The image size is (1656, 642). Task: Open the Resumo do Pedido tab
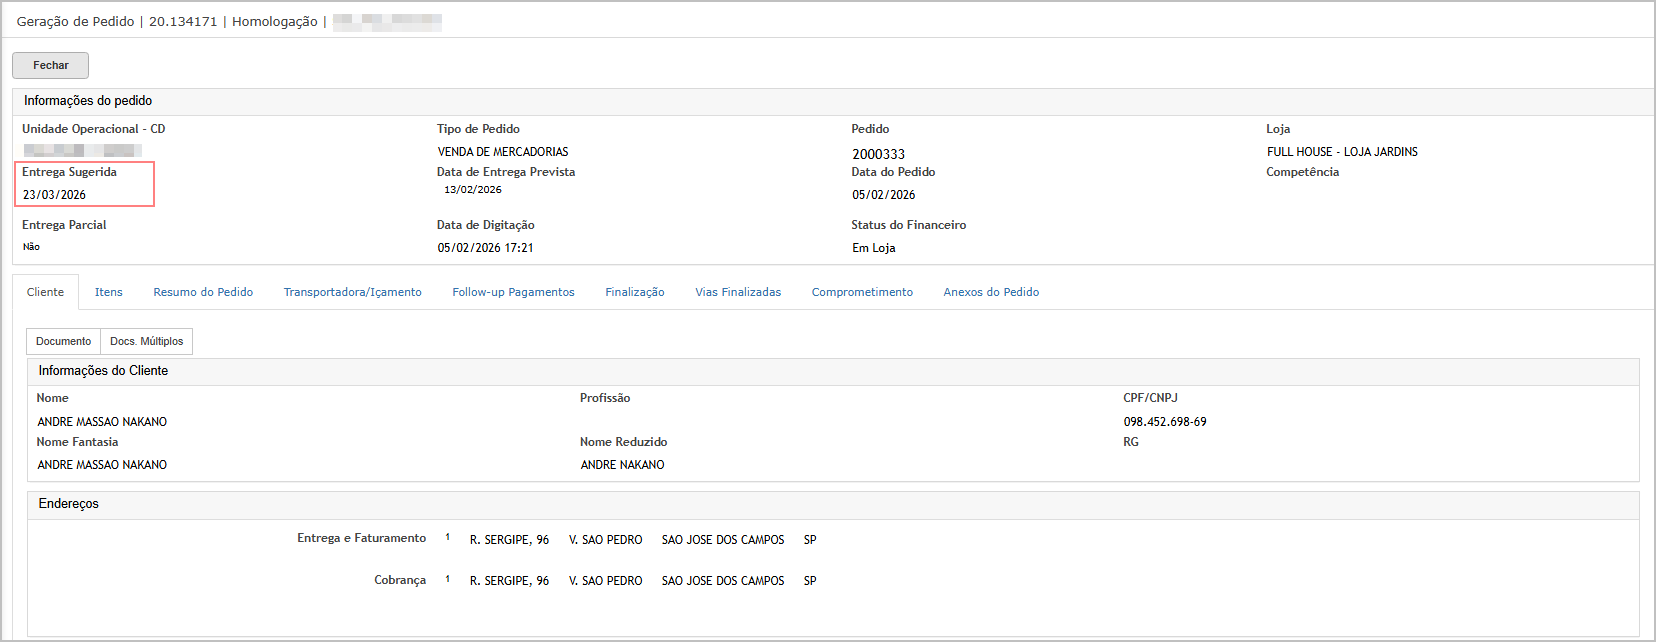203,292
